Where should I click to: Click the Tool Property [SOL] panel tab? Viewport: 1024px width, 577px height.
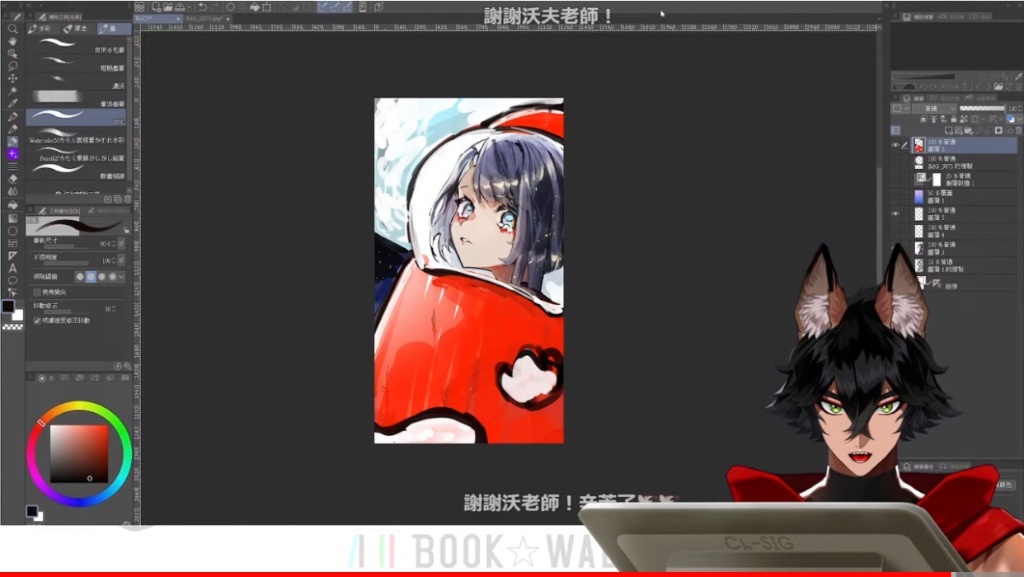(x=59, y=211)
